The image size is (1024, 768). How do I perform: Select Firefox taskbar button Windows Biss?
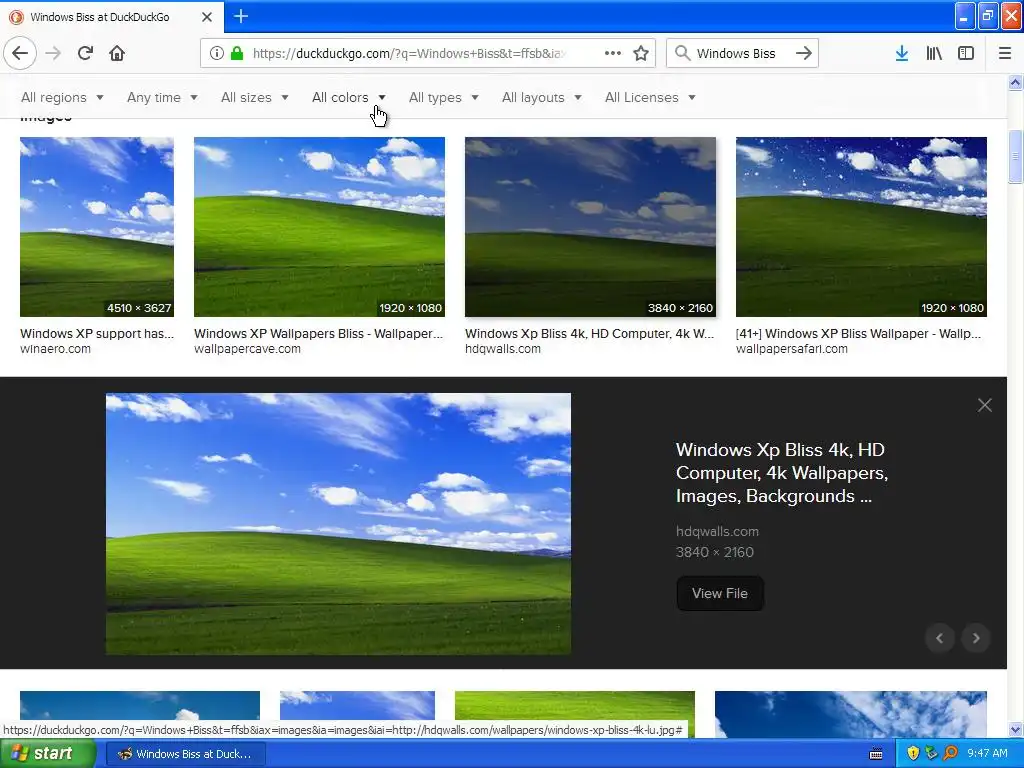pos(185,754)
